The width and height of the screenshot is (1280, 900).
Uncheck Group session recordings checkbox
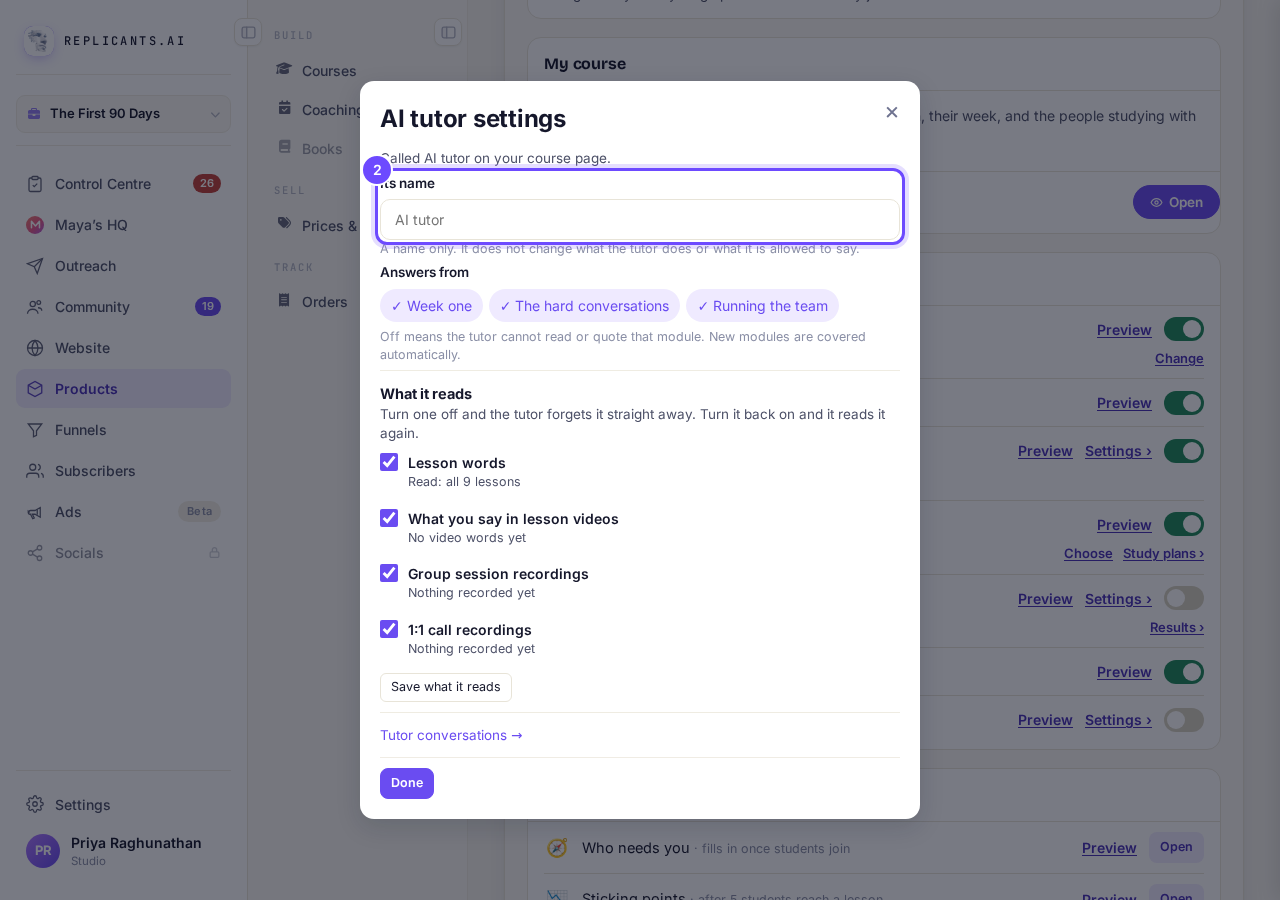tap(389, 573)
